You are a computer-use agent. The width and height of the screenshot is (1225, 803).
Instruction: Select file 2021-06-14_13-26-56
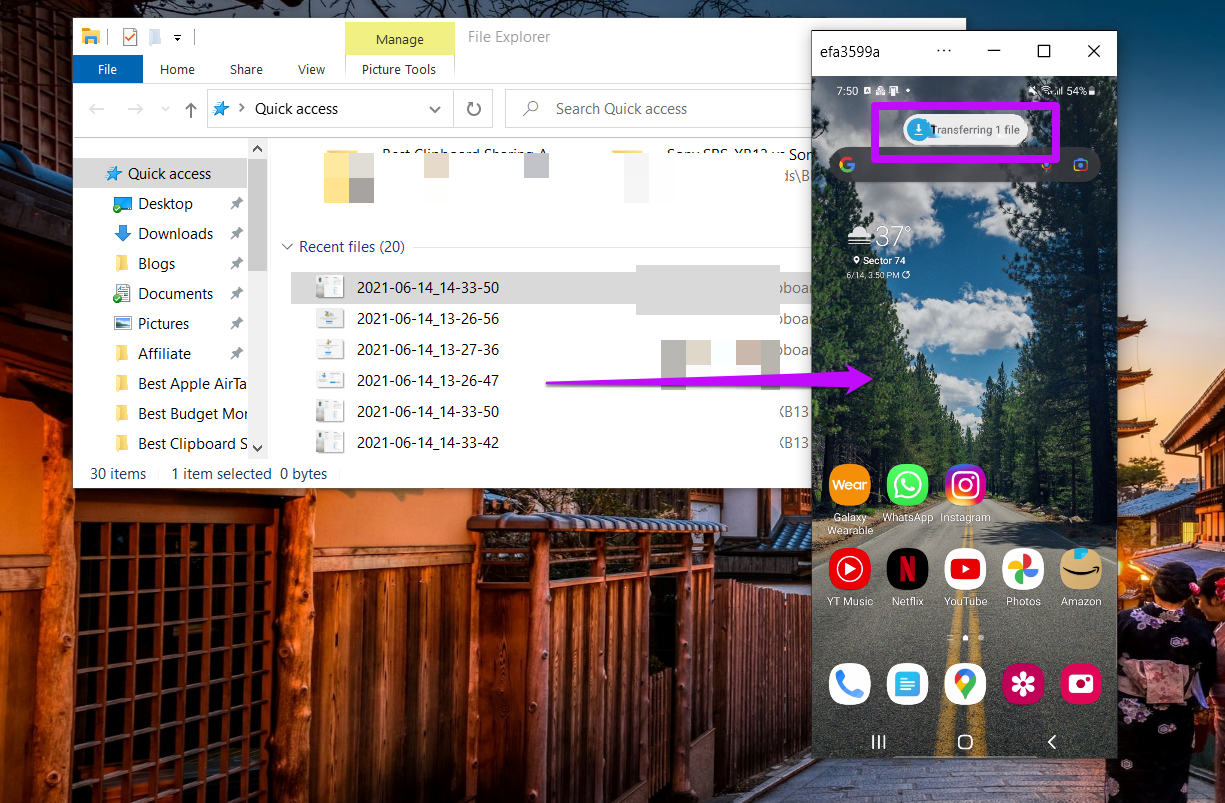[x=427, y=319]
